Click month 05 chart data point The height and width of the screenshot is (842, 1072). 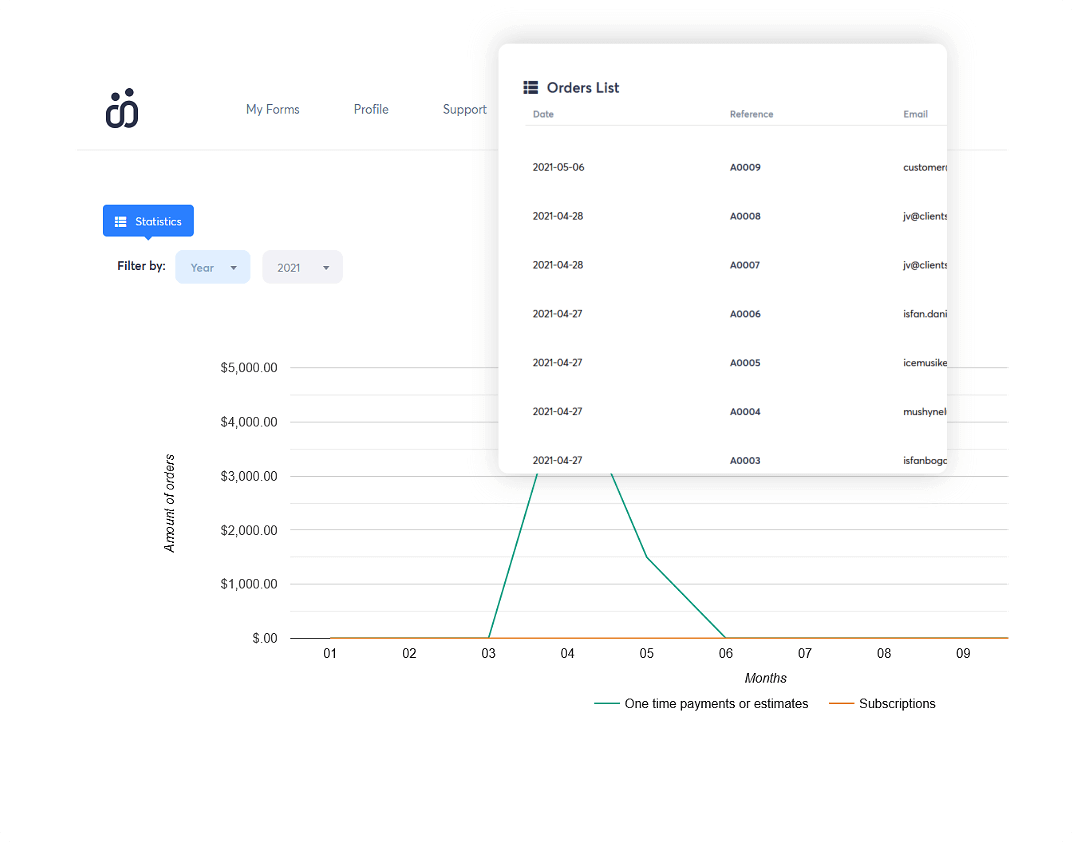(x=647, y=558)
